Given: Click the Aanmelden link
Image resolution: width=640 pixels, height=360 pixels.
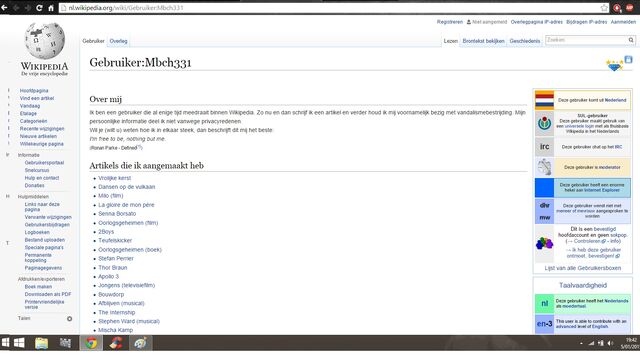Looking at the screenshot, I should pyautogui.click(x=623, y=22).
